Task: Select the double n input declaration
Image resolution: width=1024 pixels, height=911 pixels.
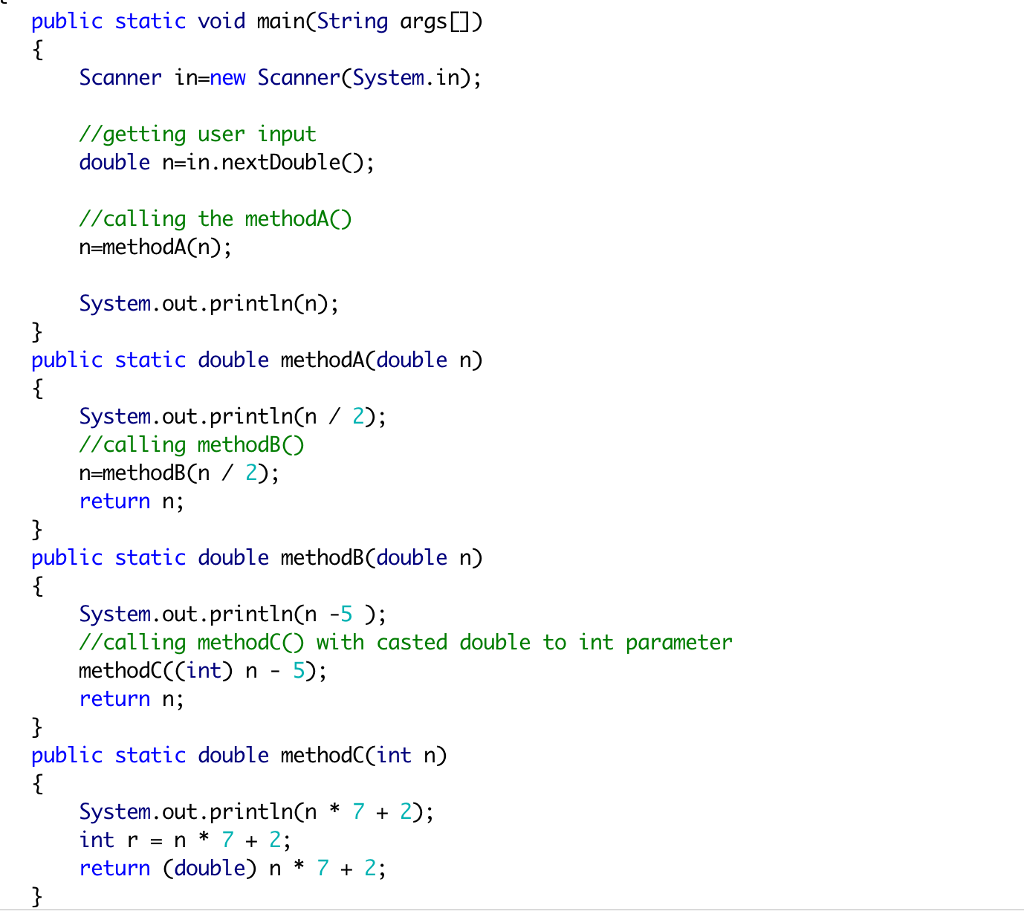Action: (x=225, y=162)
